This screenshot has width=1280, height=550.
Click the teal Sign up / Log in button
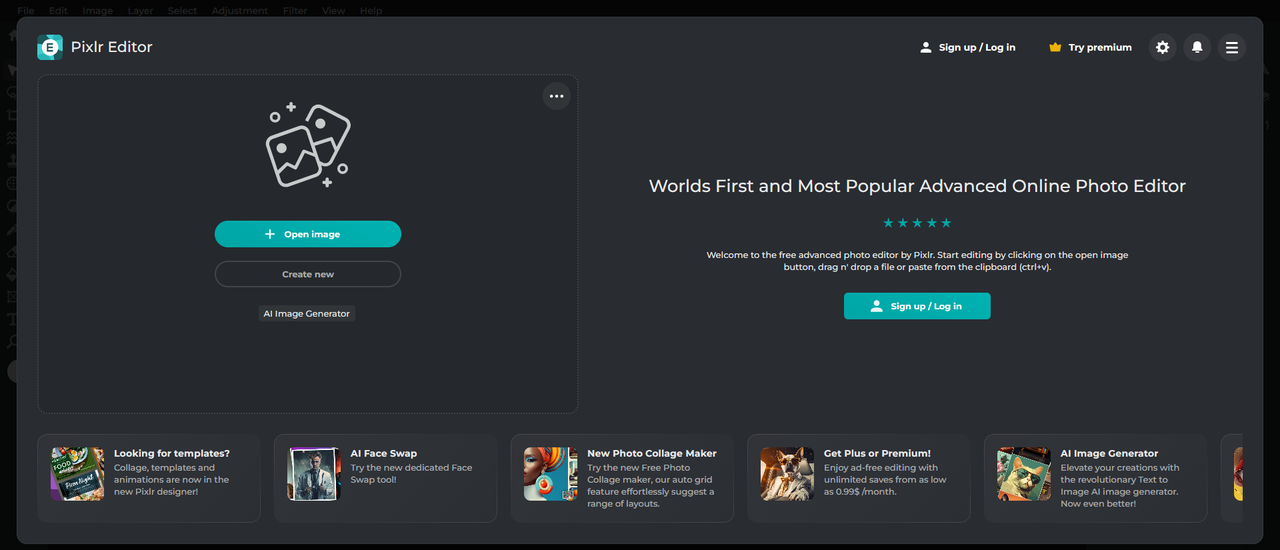coord(917,306)
